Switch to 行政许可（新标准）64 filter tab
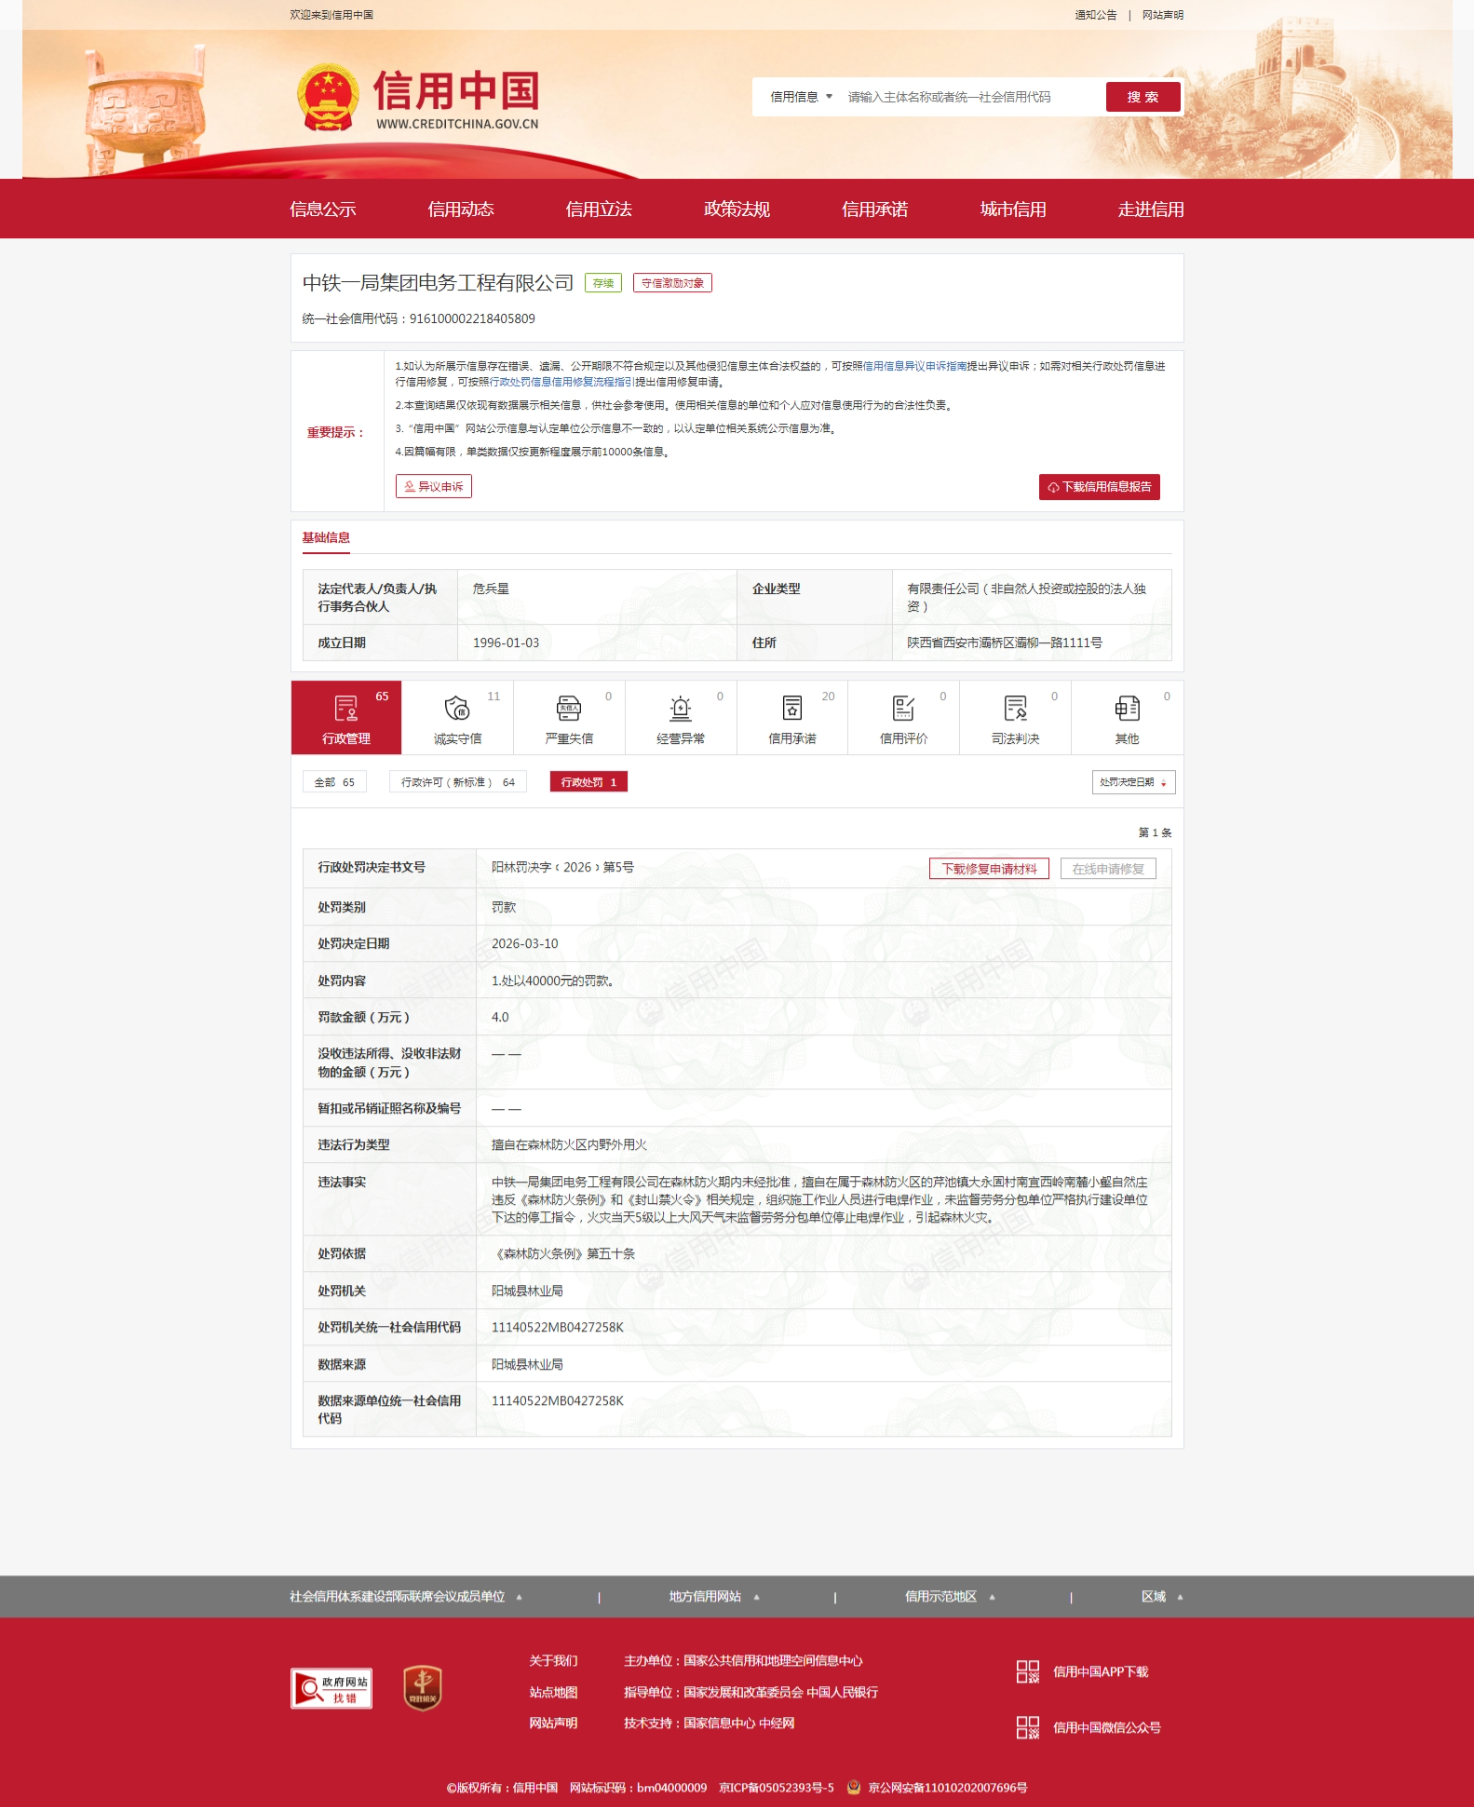Viewport: 1474px width, 1807px height. (458, 782)
